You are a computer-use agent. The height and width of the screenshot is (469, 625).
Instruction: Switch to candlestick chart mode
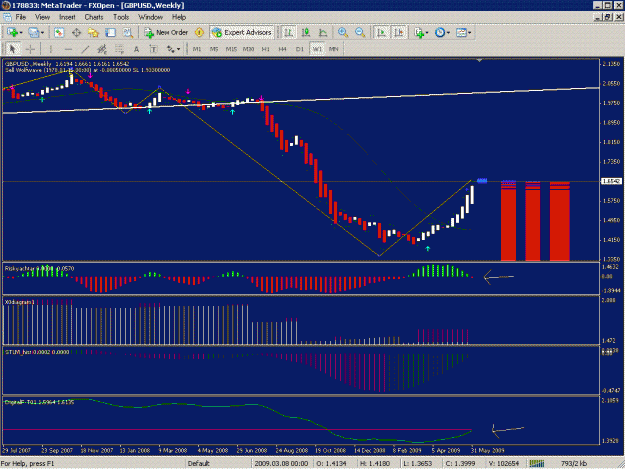click(x=306, y=32)
